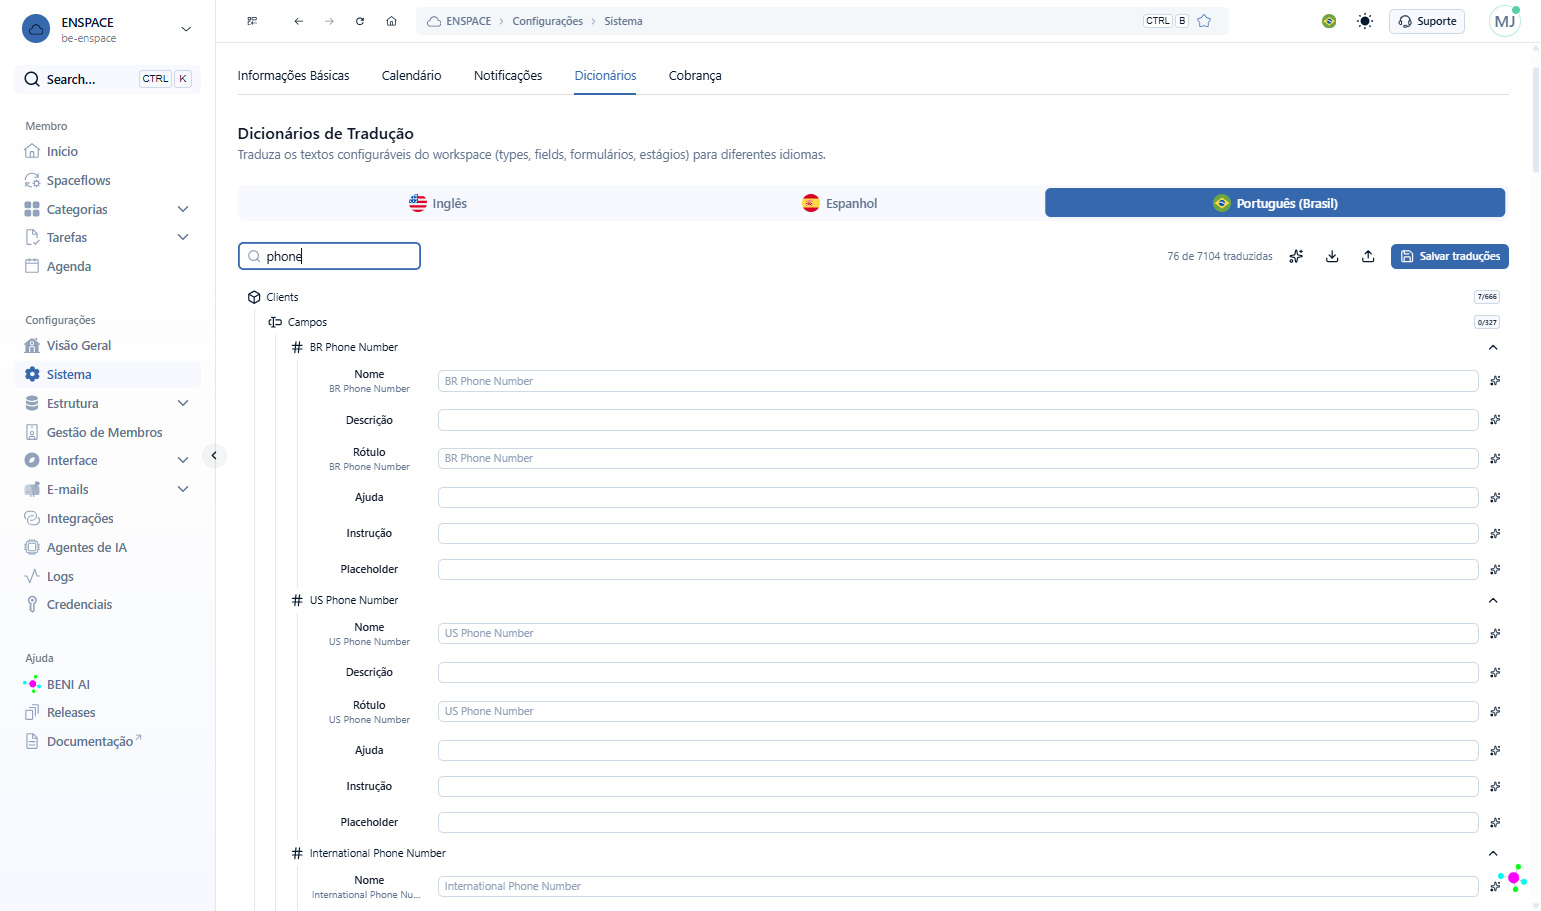Click the Salvar traduções button
Viewport: 1541px width, 911px height.
click(x=1449, y=256)
